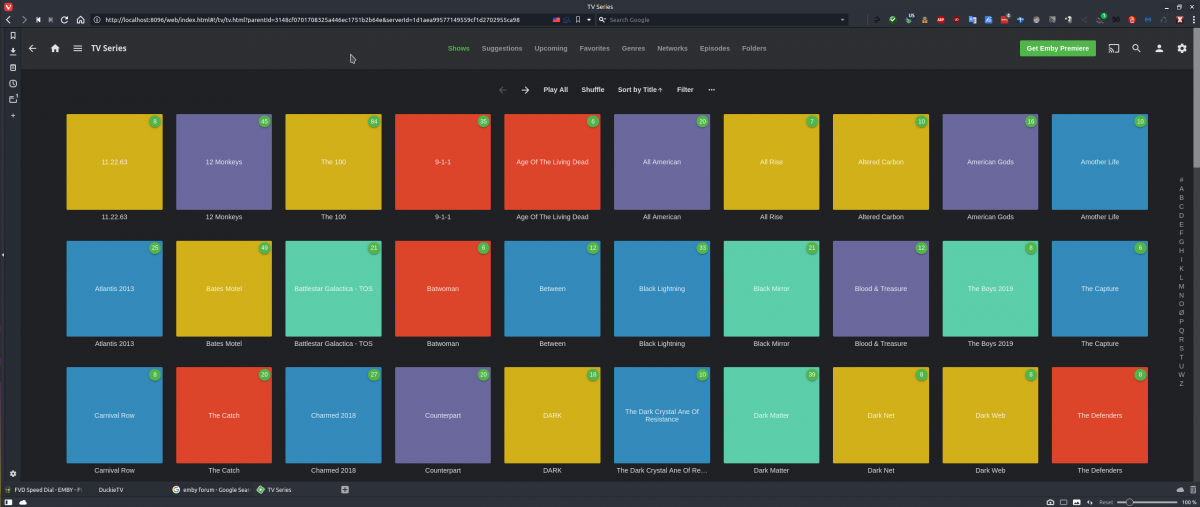
Task: Click the Play All button
Action: pos(555,90)
